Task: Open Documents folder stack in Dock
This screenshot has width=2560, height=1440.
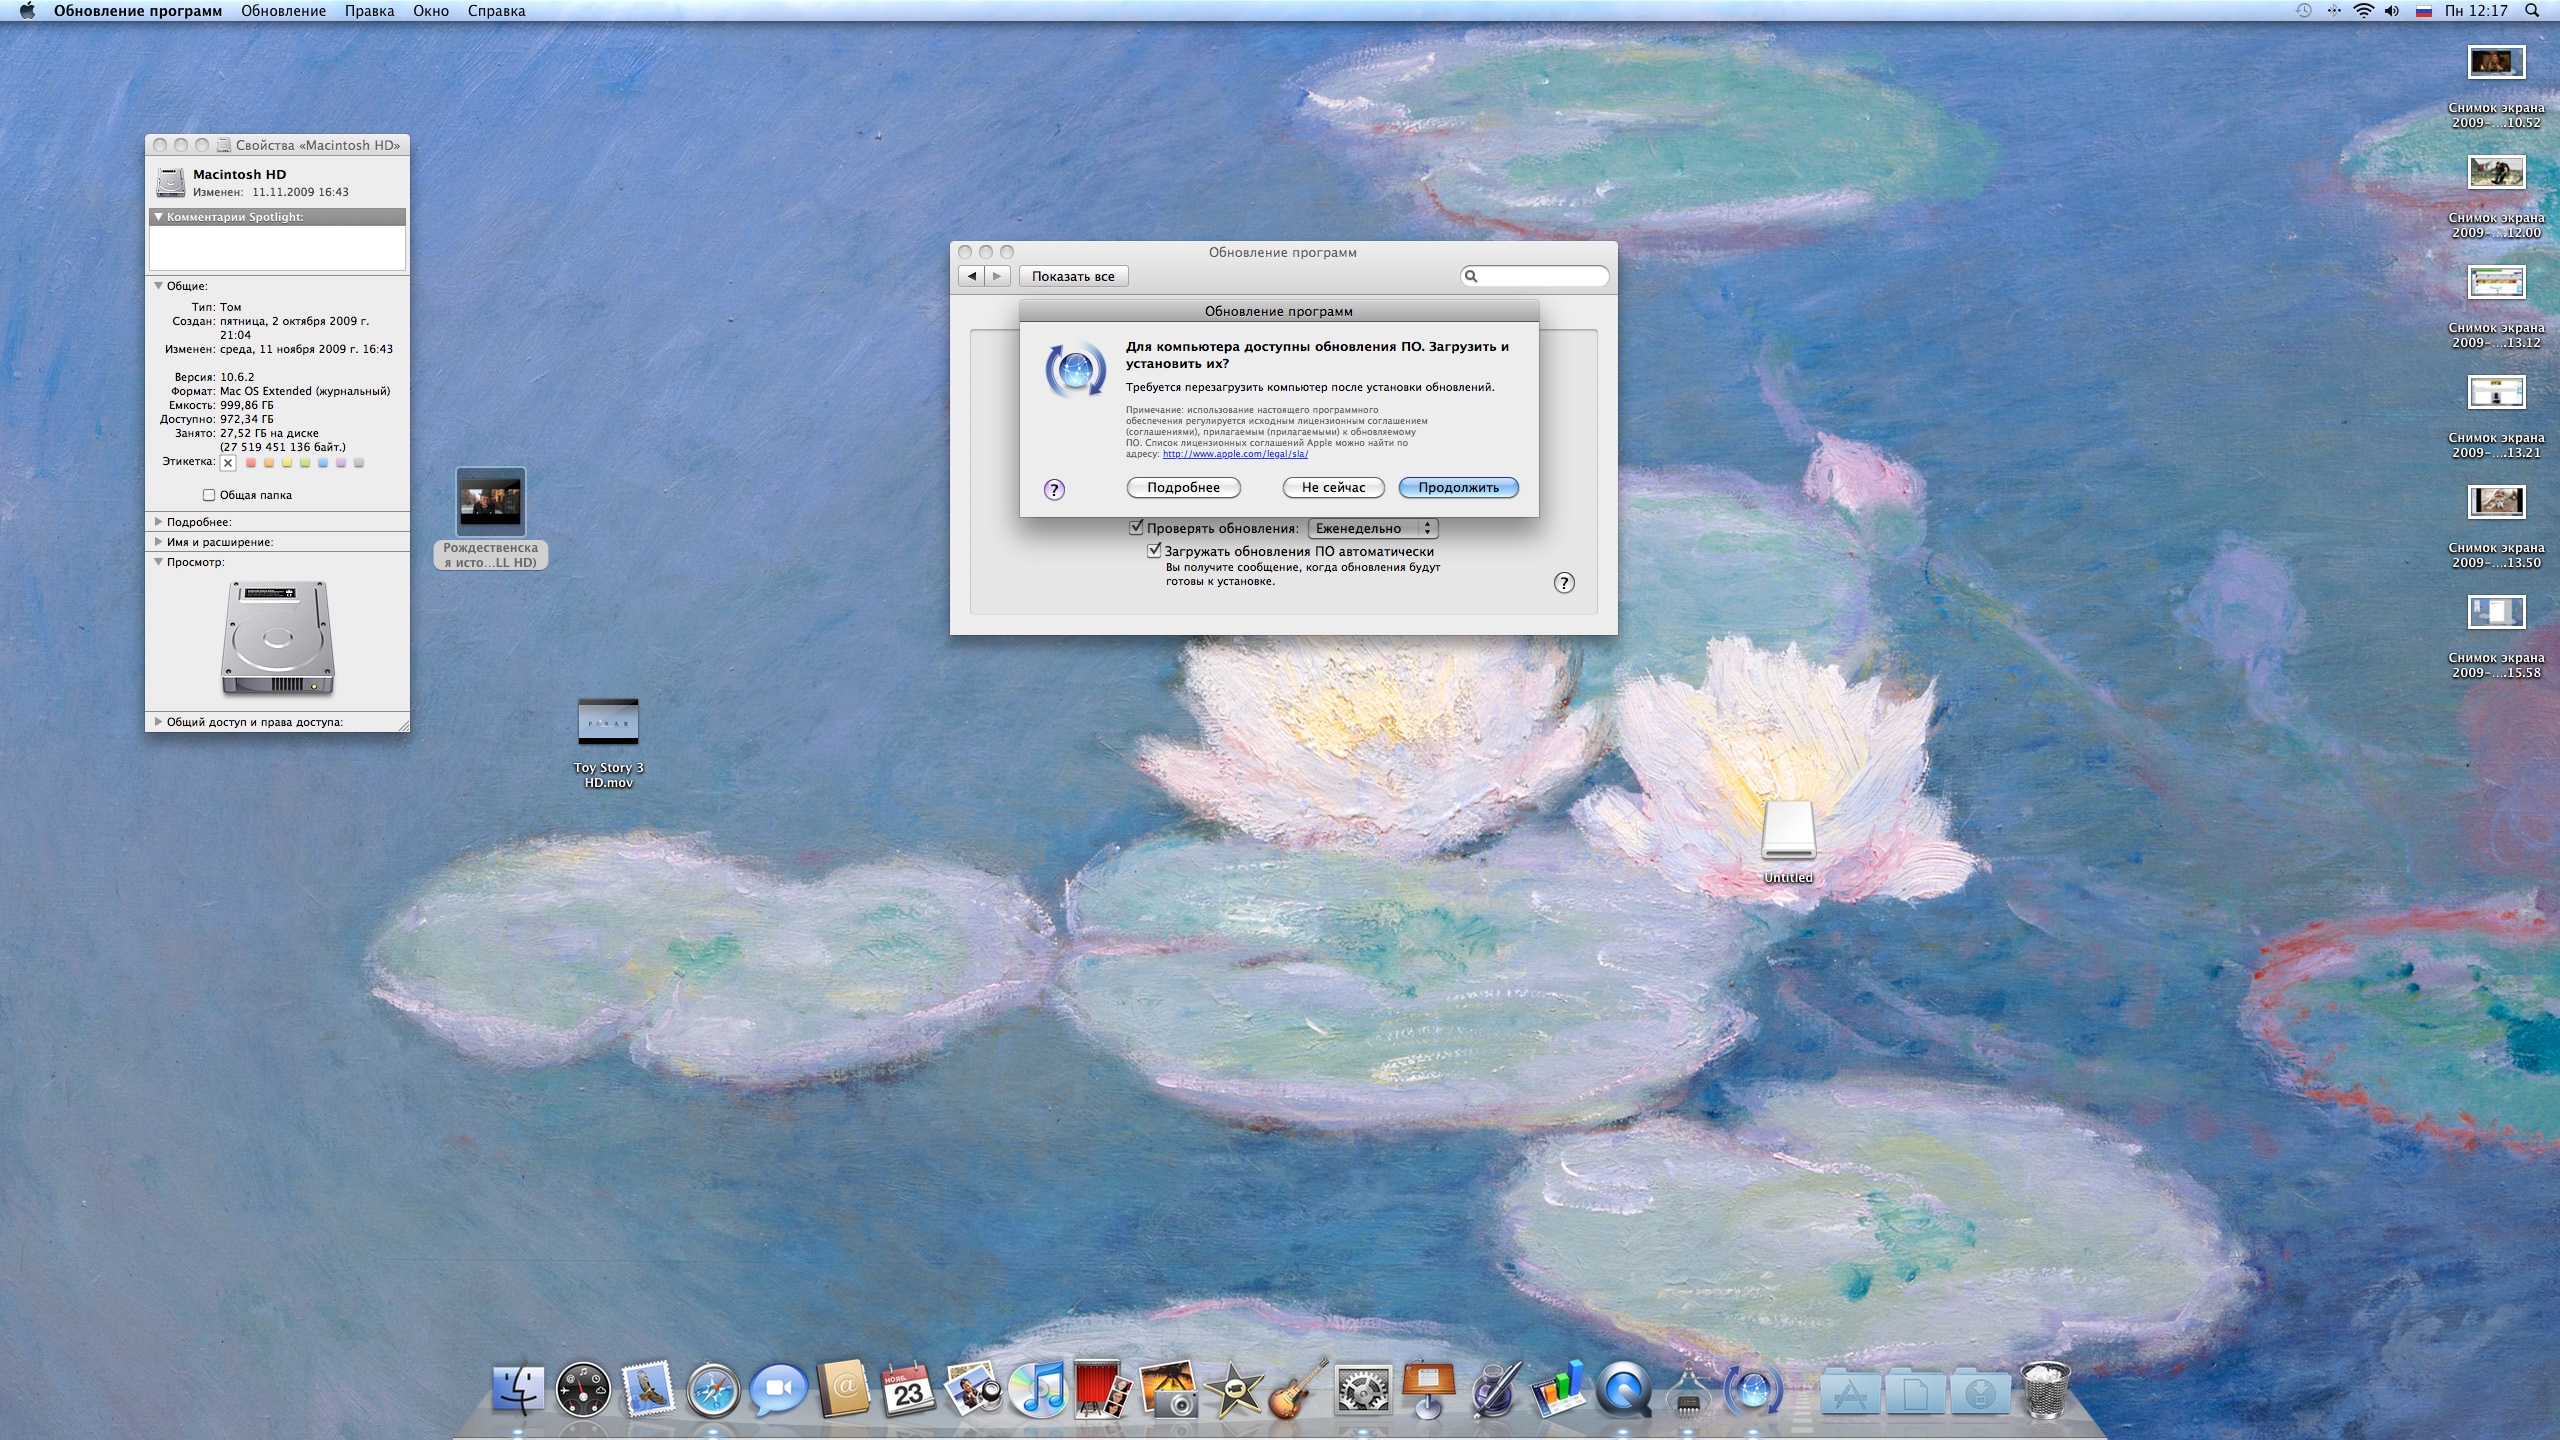Action: click(x=1915, y=1392)
